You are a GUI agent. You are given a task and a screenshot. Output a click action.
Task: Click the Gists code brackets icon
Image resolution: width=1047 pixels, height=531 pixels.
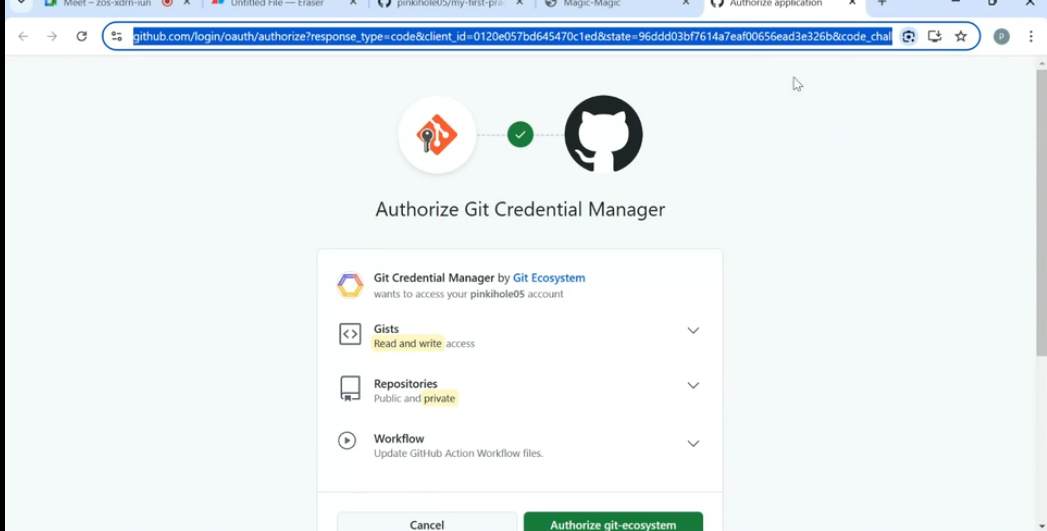(x=350, y=334)
